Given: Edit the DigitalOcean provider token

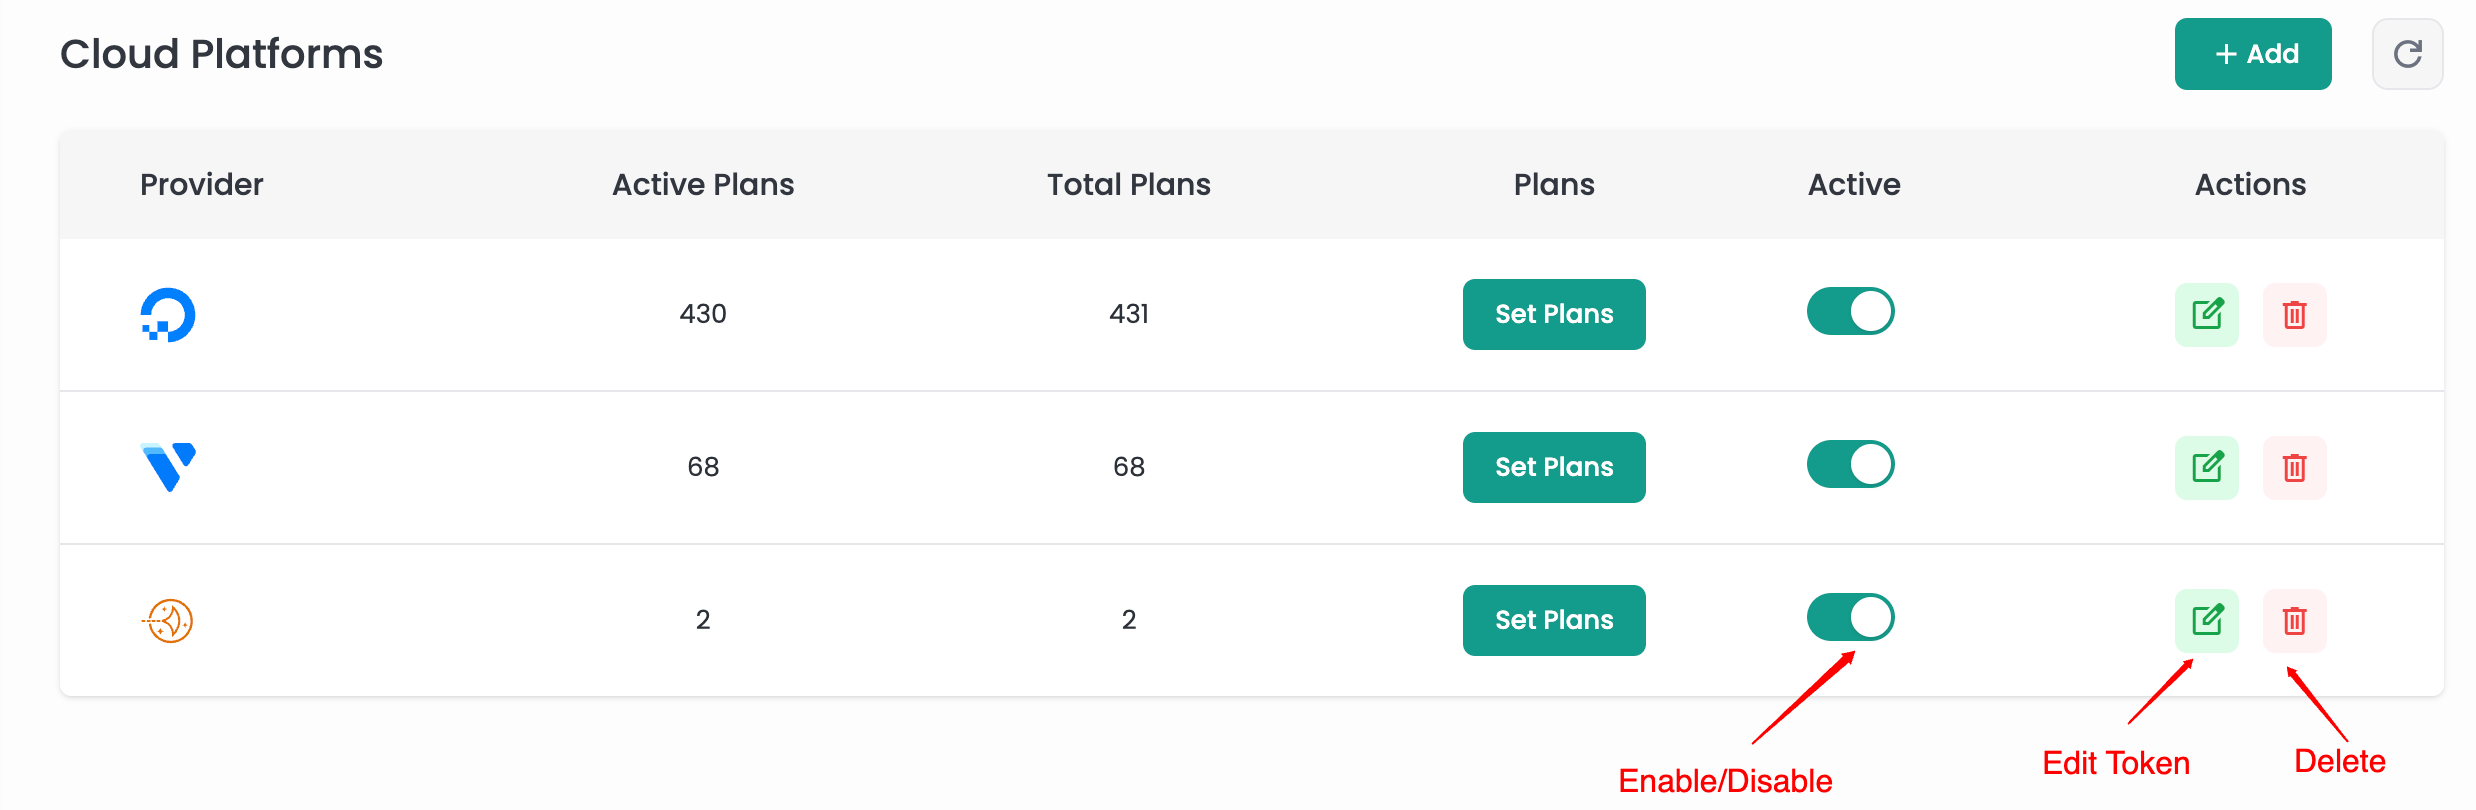Looking at the screenshot, I should coord(2207,315).
